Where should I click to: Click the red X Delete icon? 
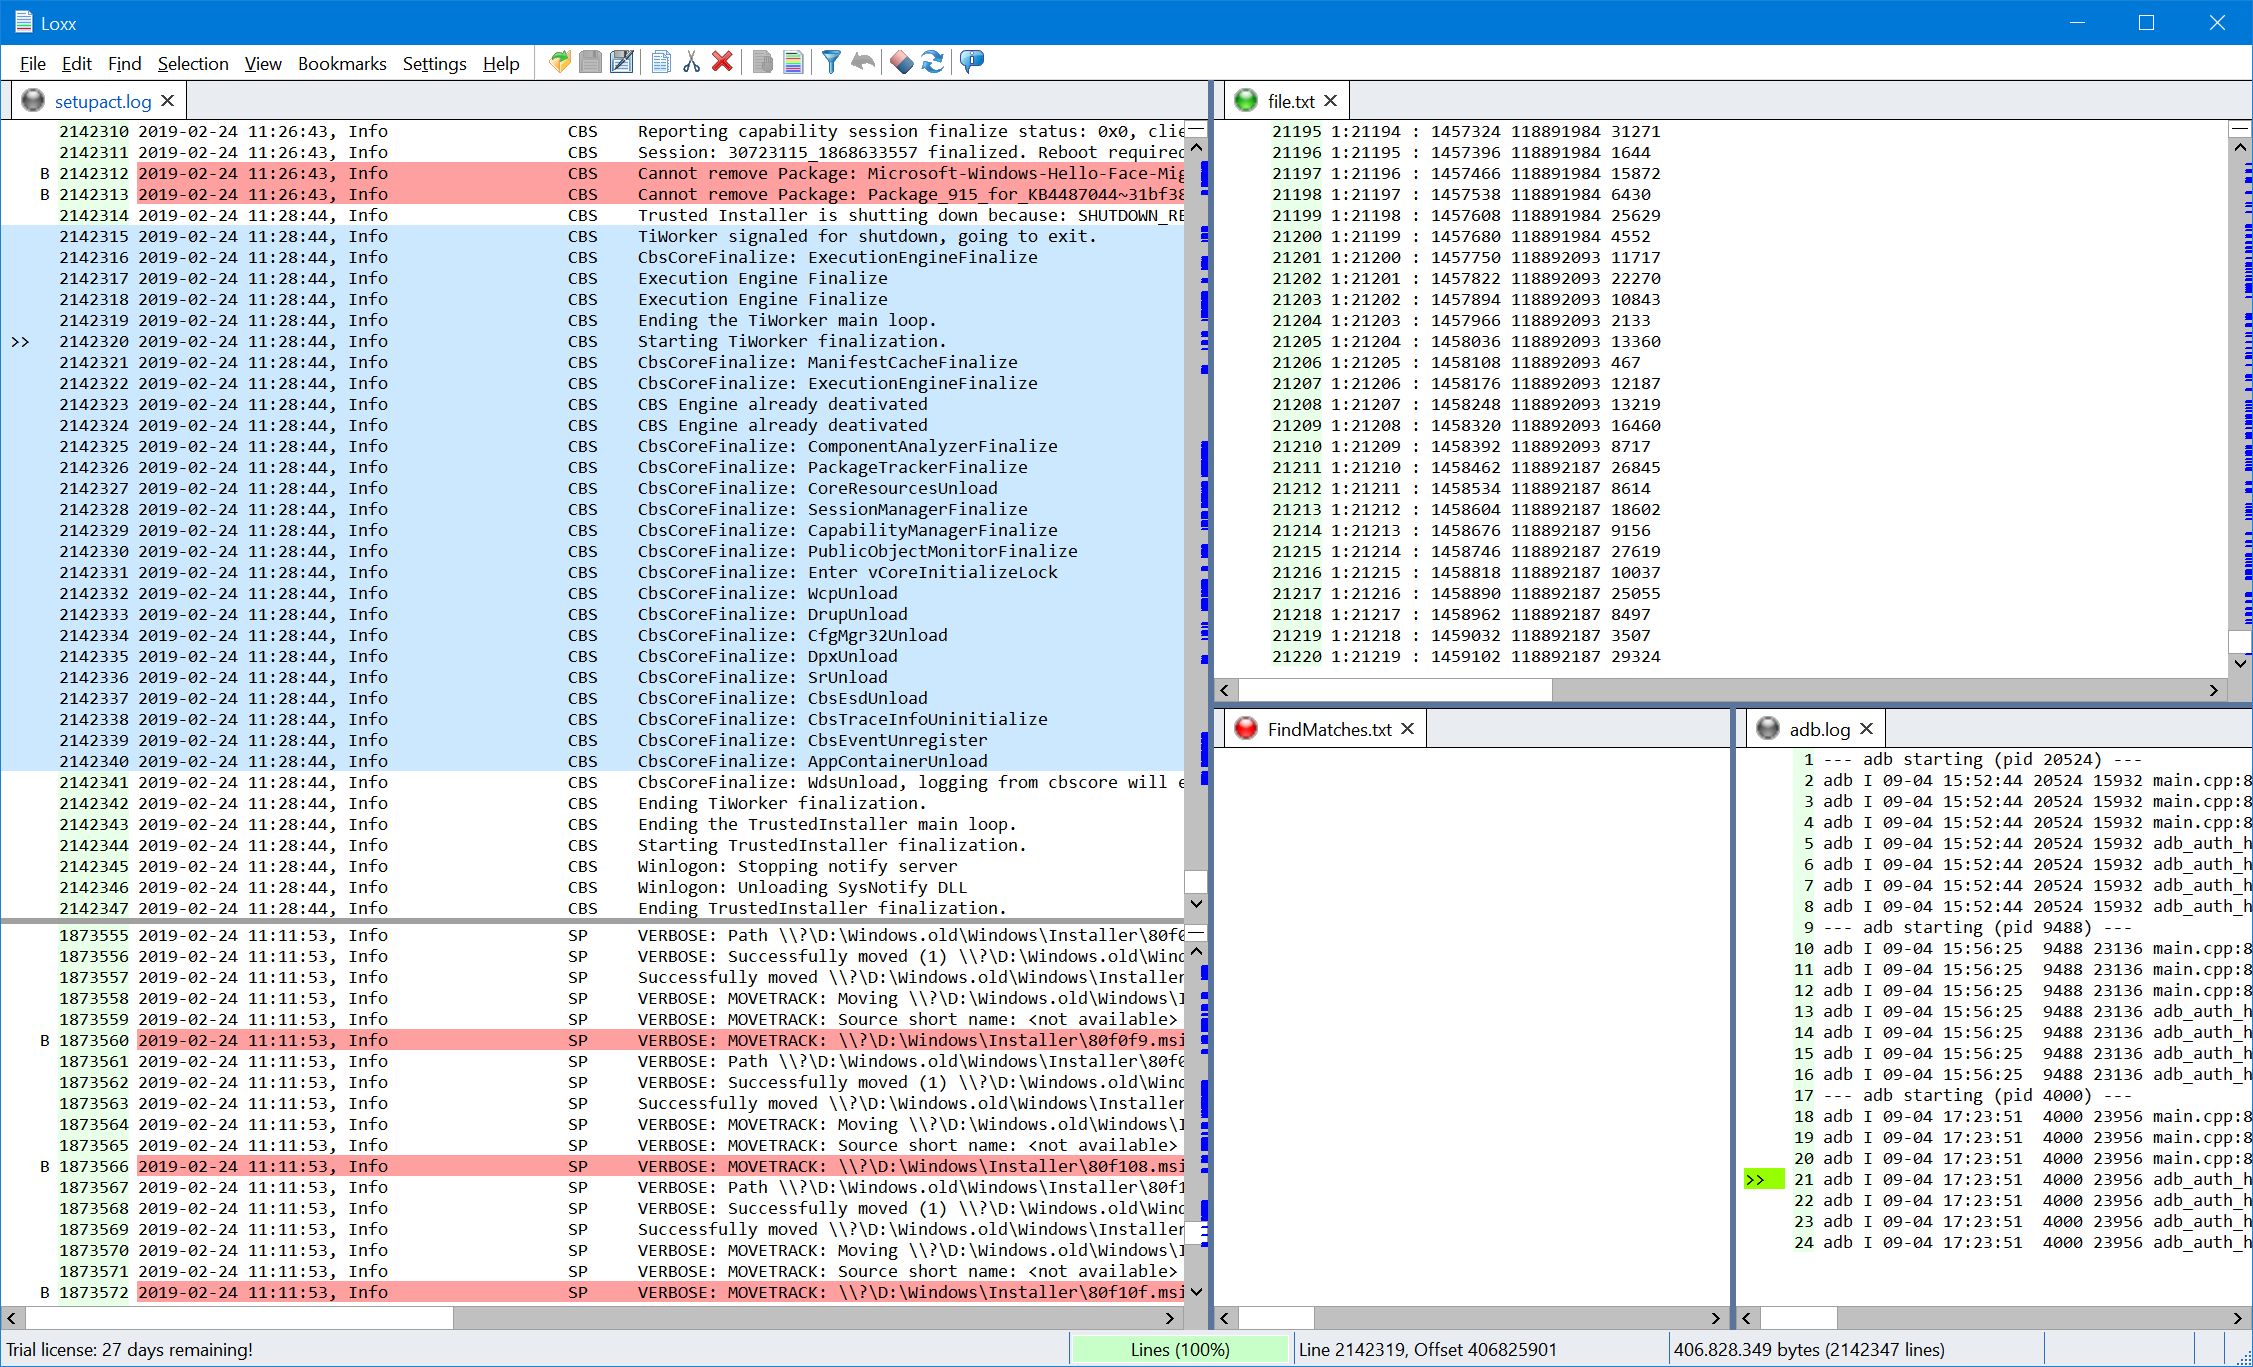(722, 62)
